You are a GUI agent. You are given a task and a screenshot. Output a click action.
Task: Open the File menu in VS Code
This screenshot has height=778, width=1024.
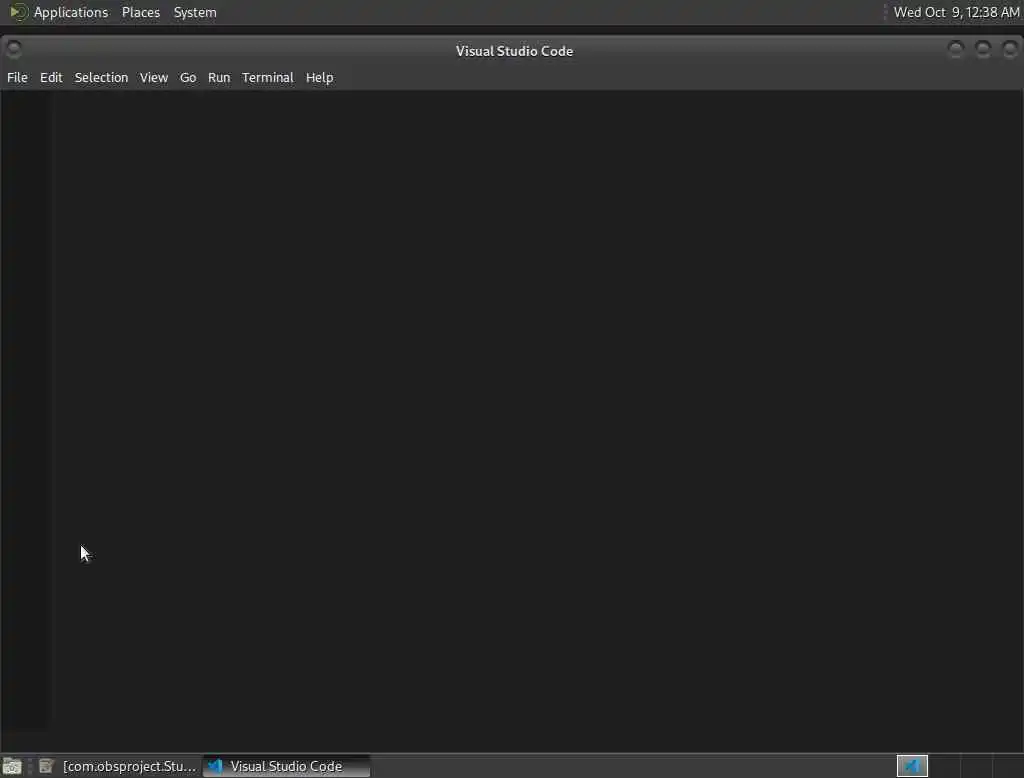click(17, 77)
